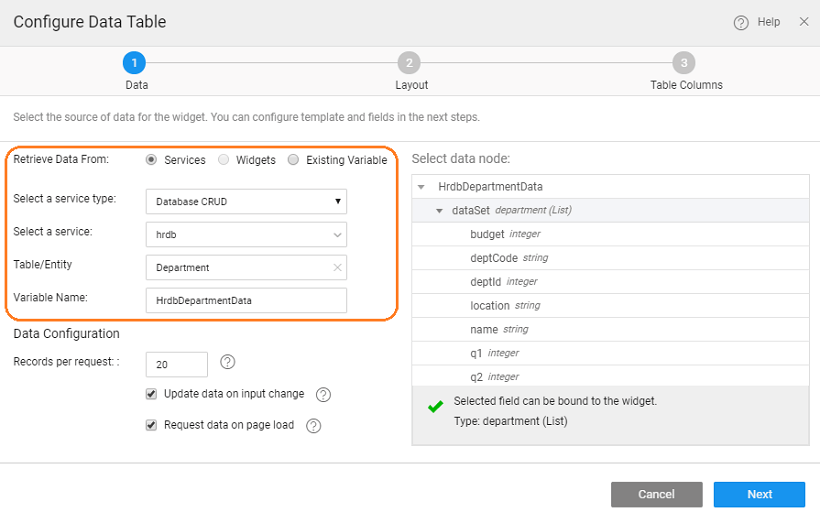Show help for Update data on input change
Screen dimensions: 820x523
[323, 395]
